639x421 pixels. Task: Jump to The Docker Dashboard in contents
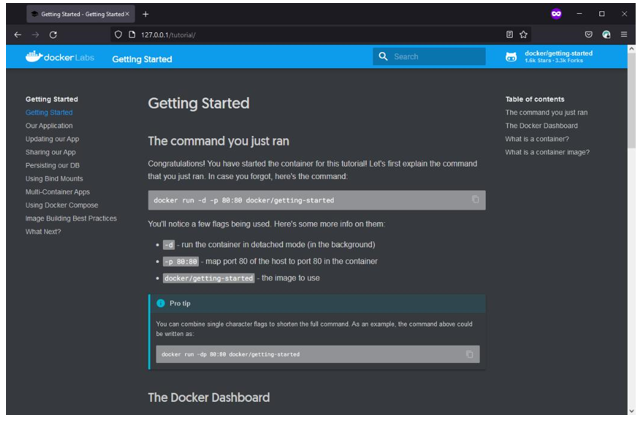pyautogui.click(x=542, y=126)
